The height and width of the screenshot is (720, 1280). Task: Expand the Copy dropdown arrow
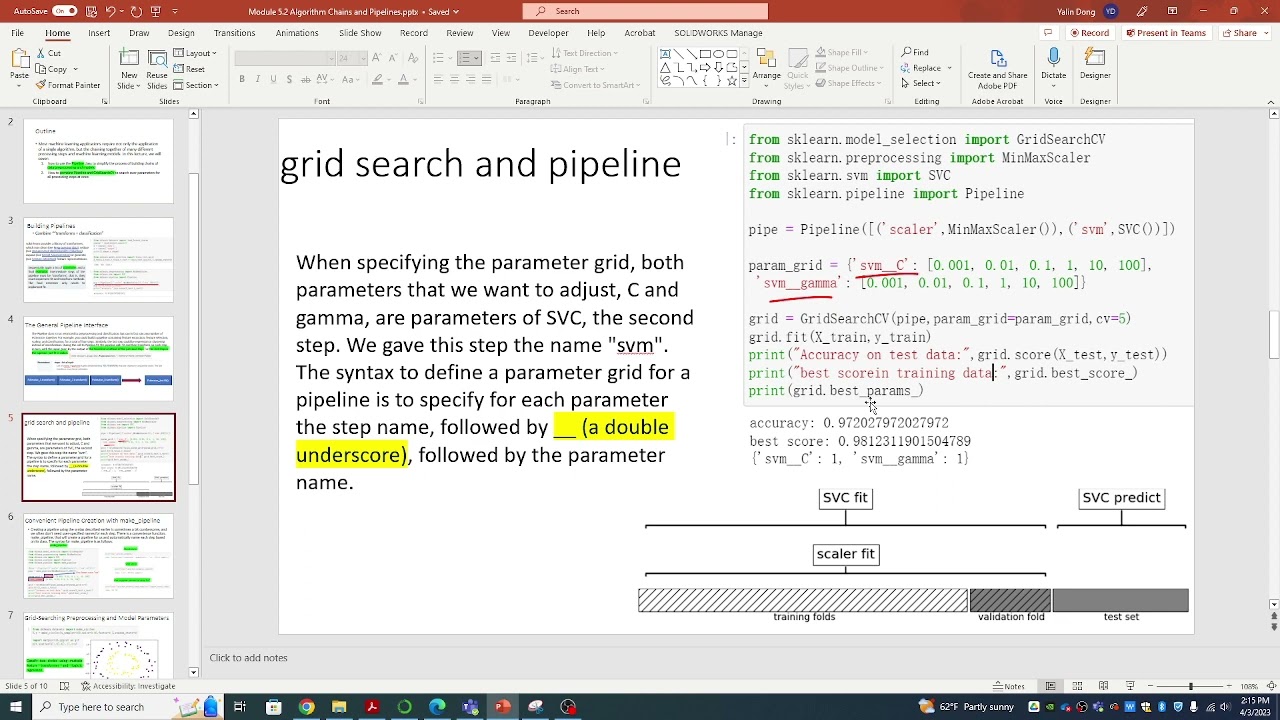tap(75, 69)
